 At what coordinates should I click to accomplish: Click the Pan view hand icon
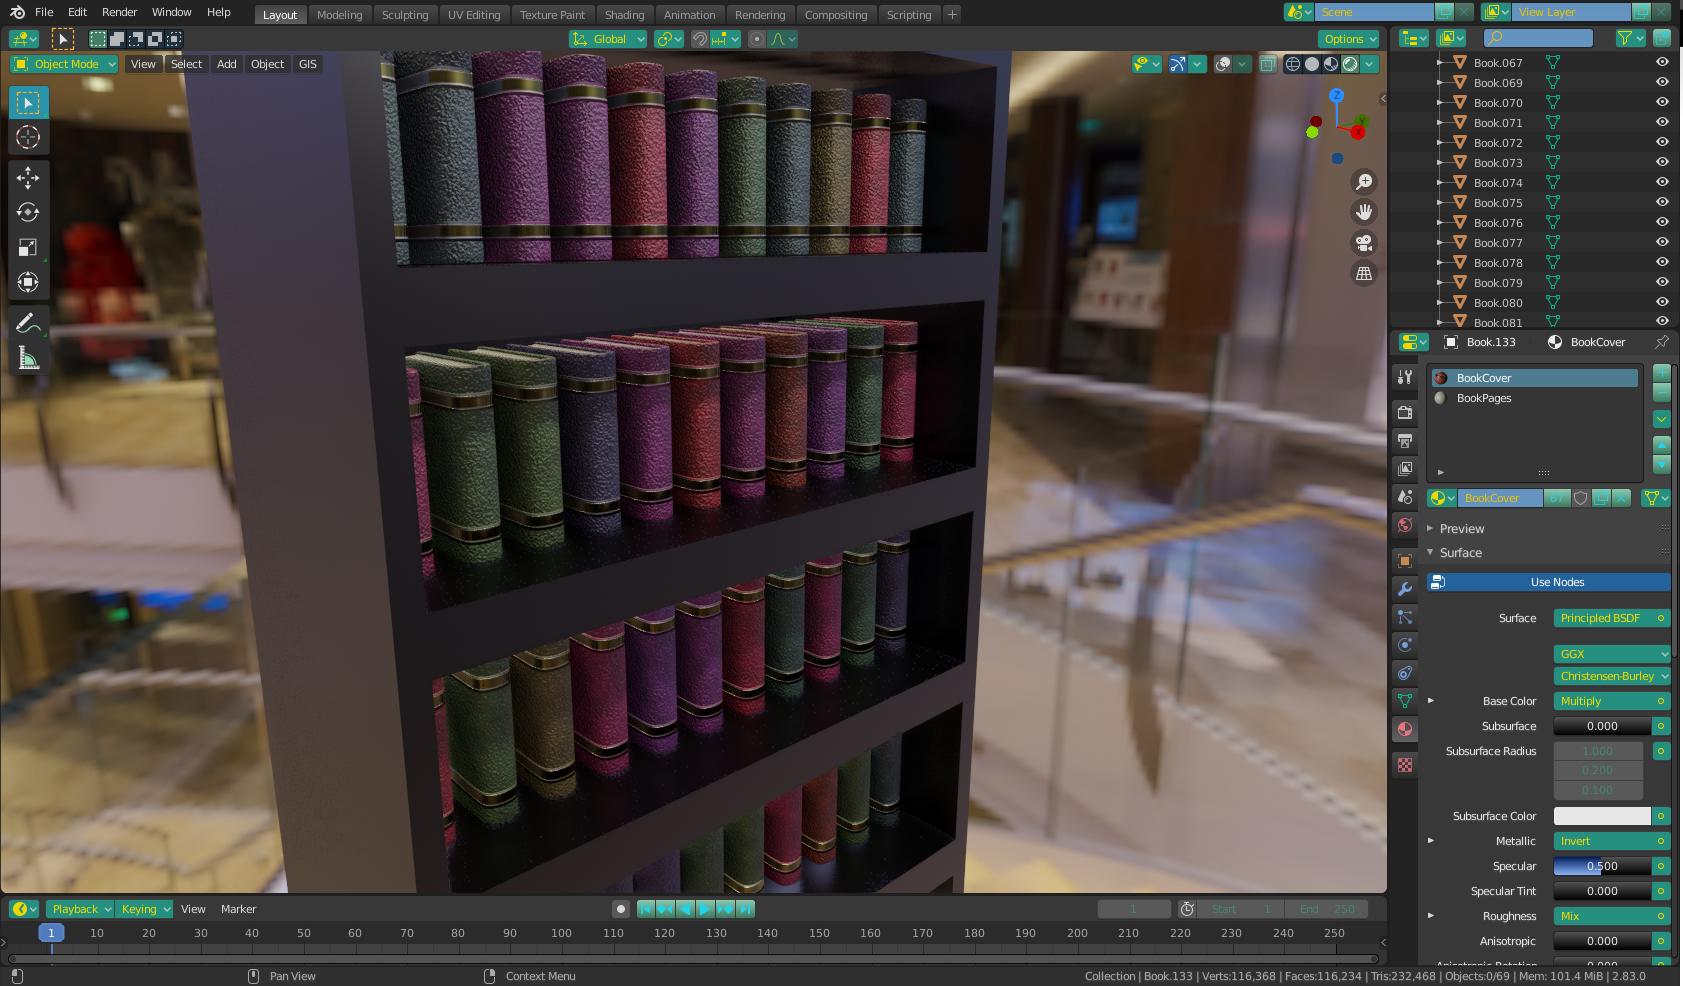1364,212
